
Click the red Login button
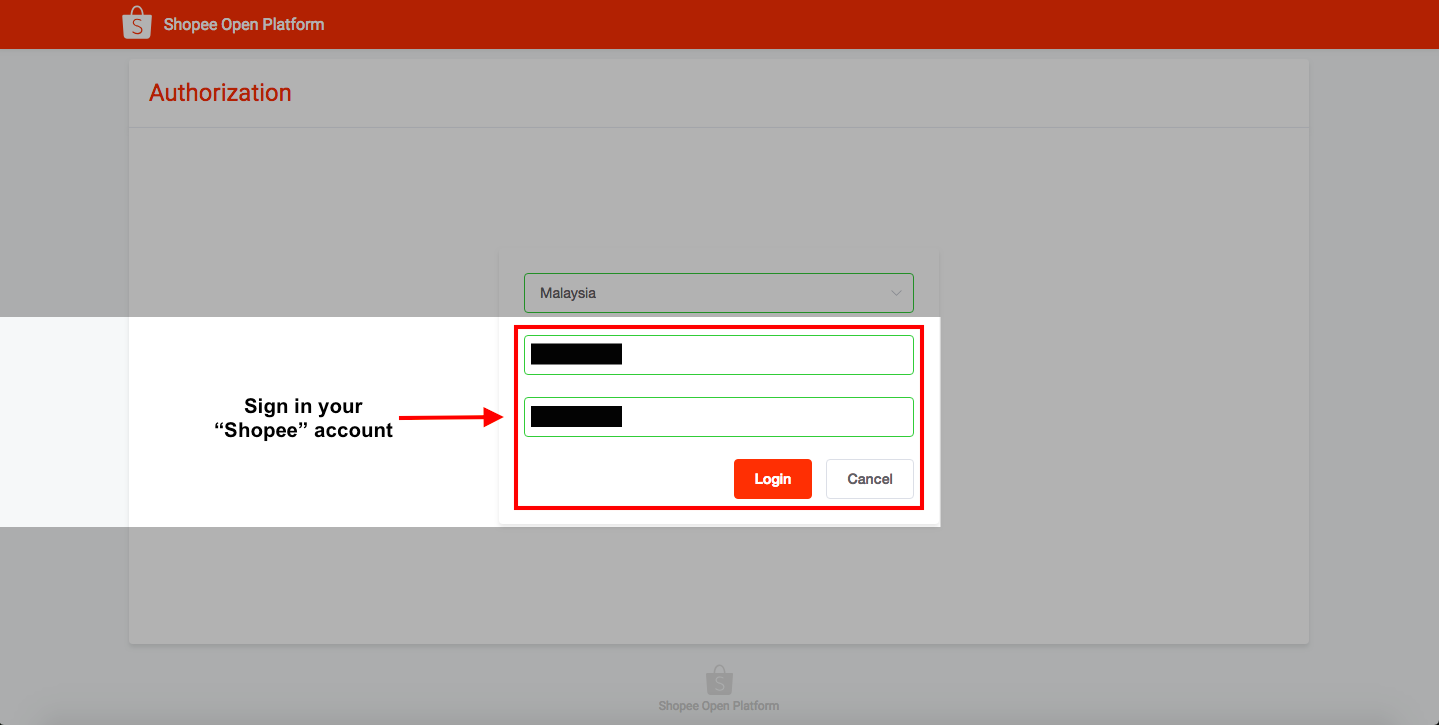(x=773, y=479)
